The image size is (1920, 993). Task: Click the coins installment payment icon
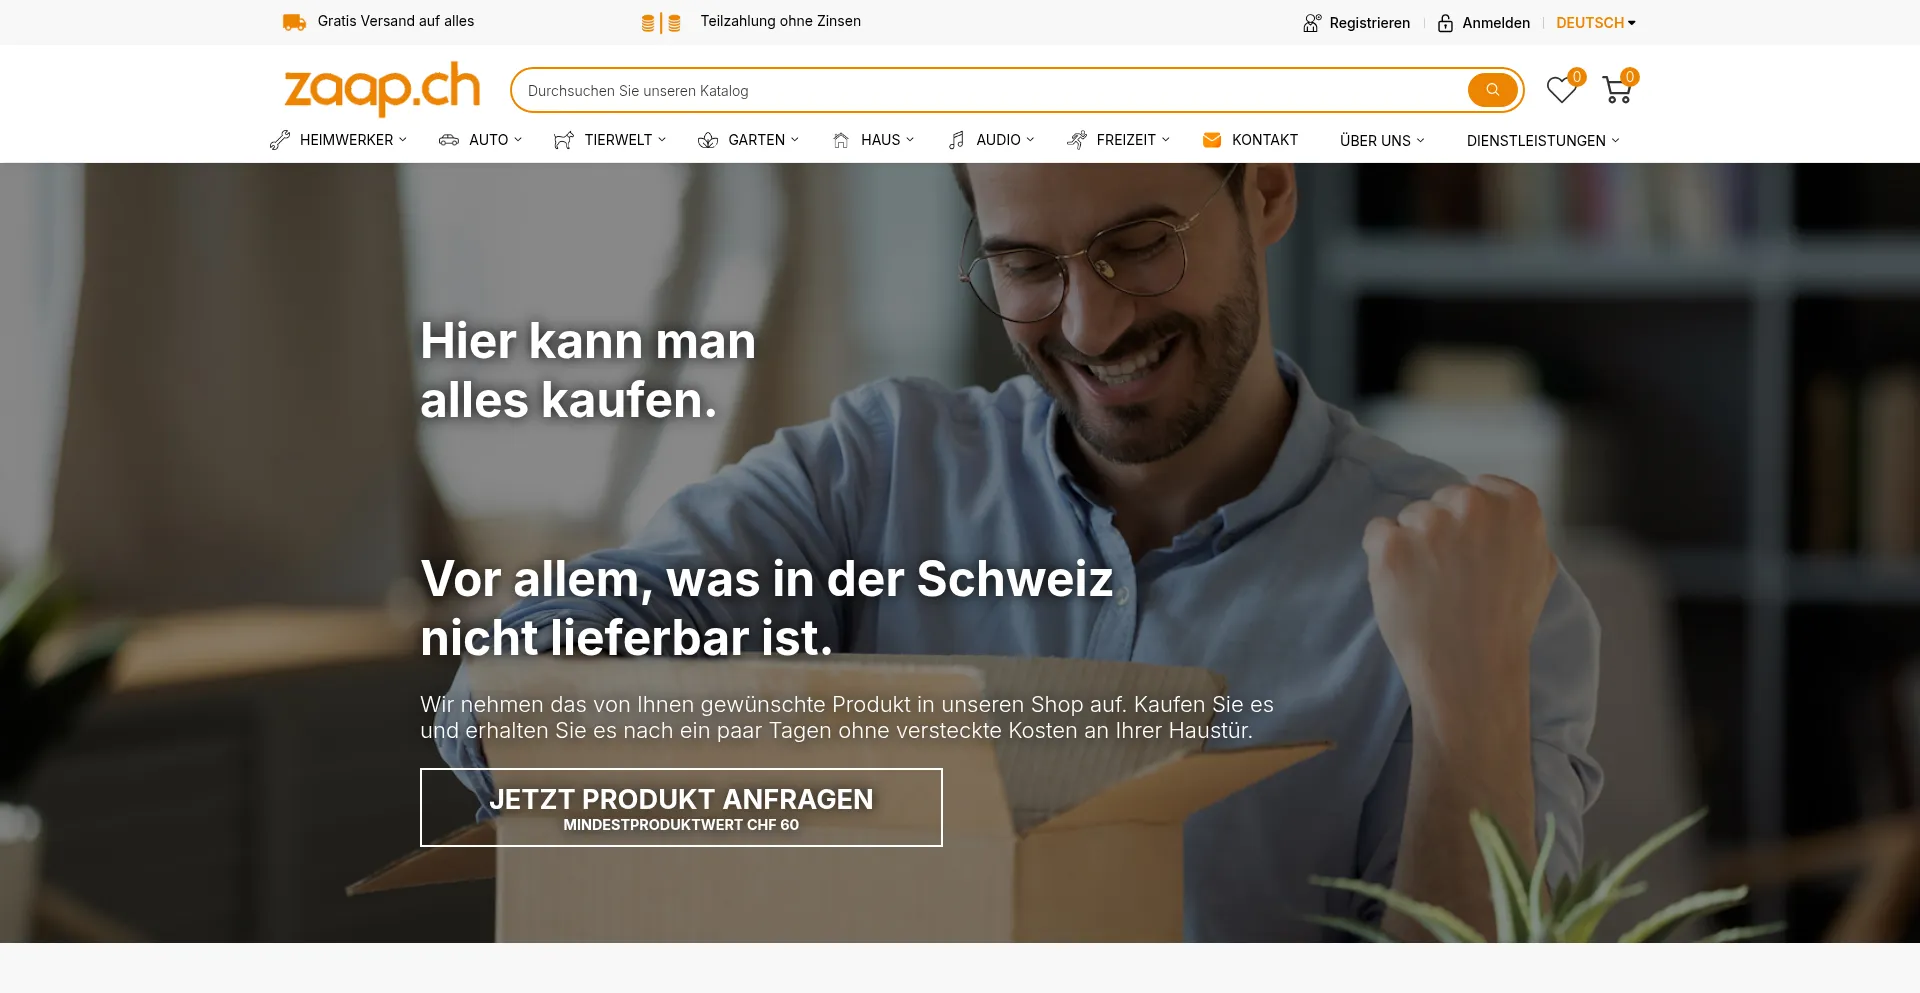click(x=661, y=22)
